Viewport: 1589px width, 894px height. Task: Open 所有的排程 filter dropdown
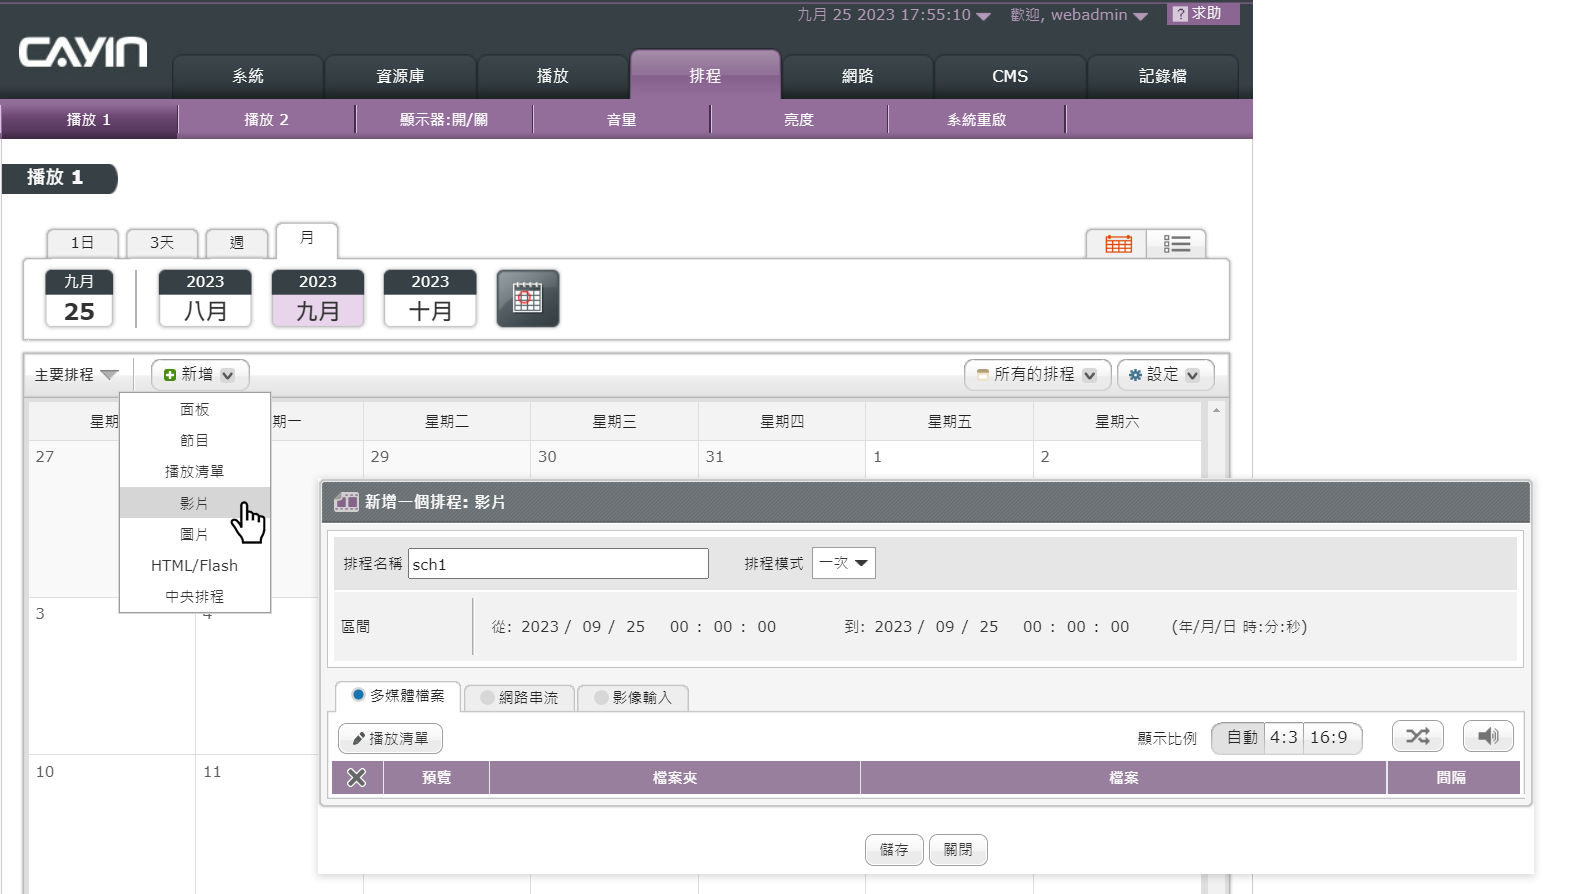pos(1037,375)
